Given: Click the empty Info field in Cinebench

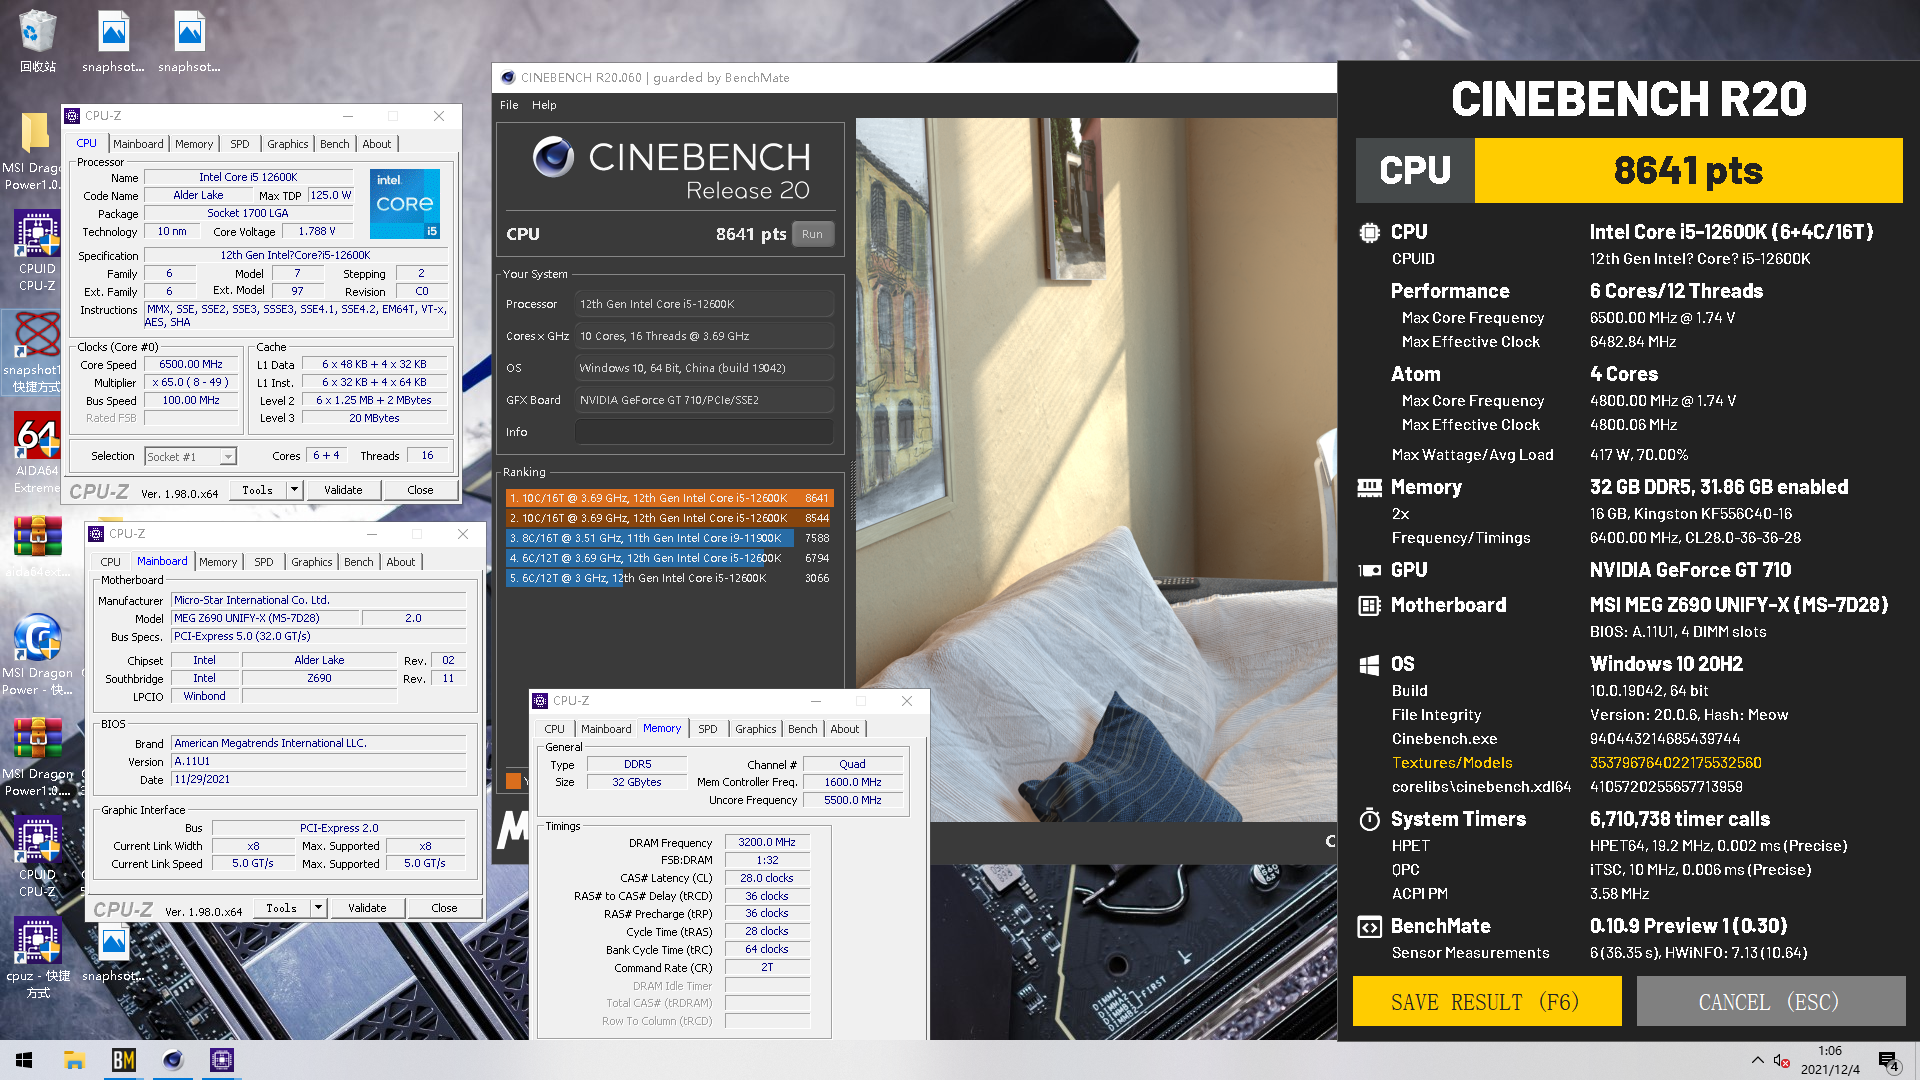Looking at the screenshot, I should click(704, 432).
